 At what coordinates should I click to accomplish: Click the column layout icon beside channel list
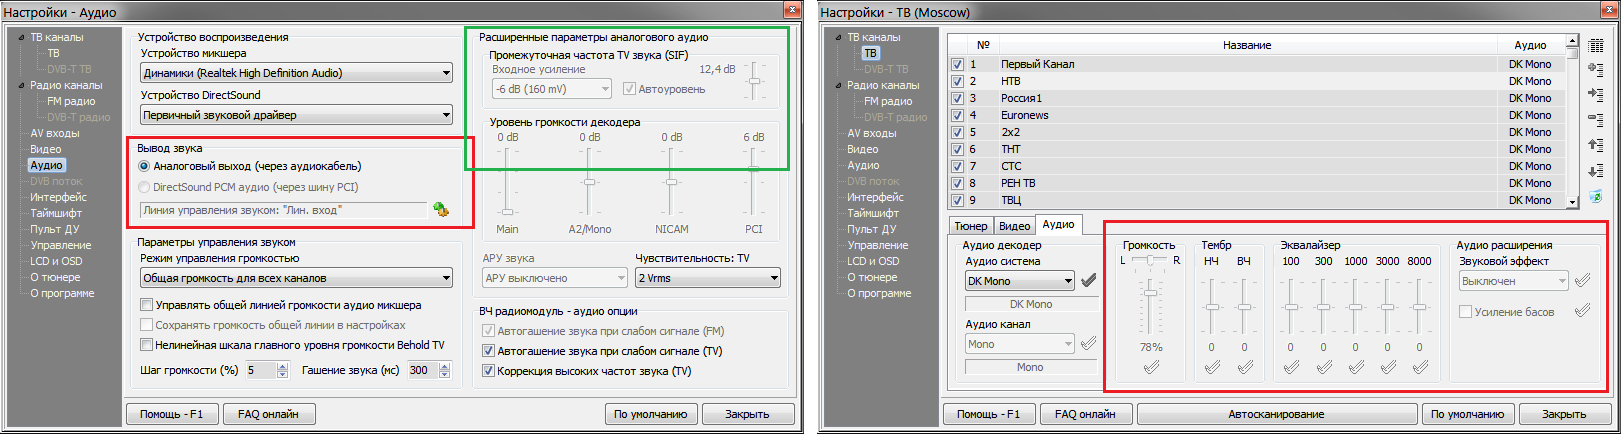pyautogui.click(x=1595, y=46)
